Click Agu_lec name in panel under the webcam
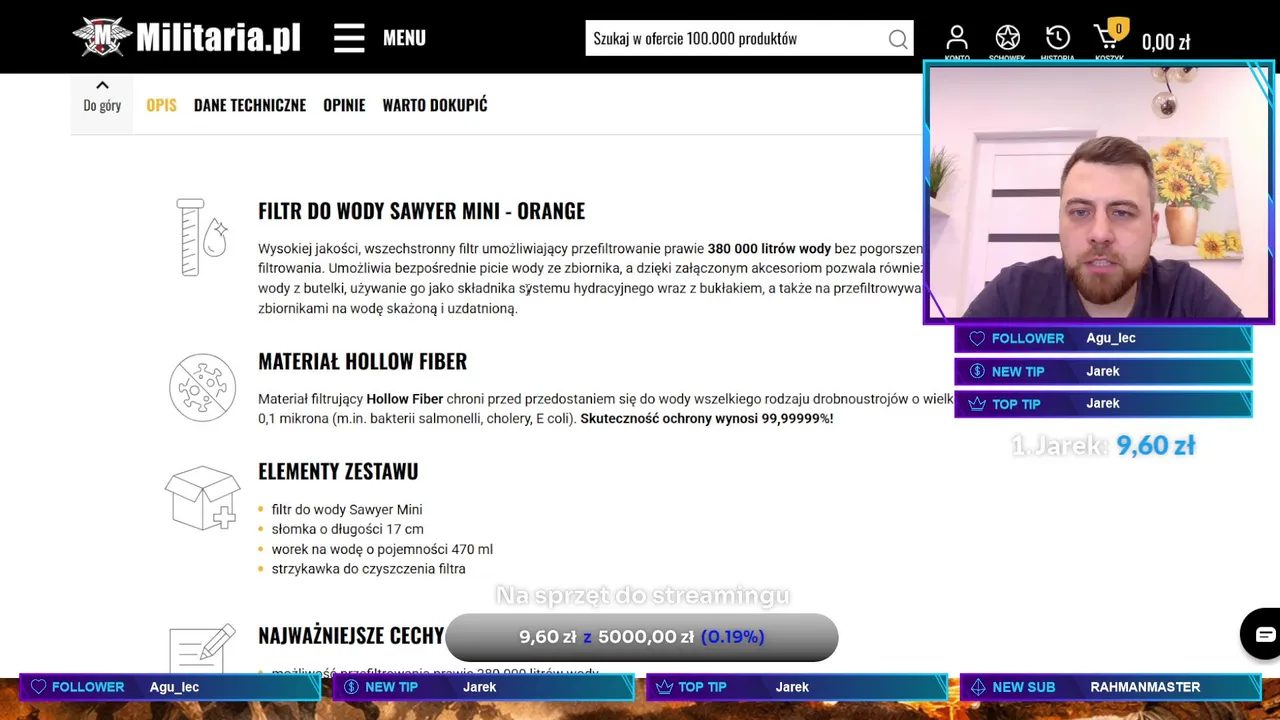Image resolution: width=1280 pixels, height=720 pixels. [x=1111, y=338]
